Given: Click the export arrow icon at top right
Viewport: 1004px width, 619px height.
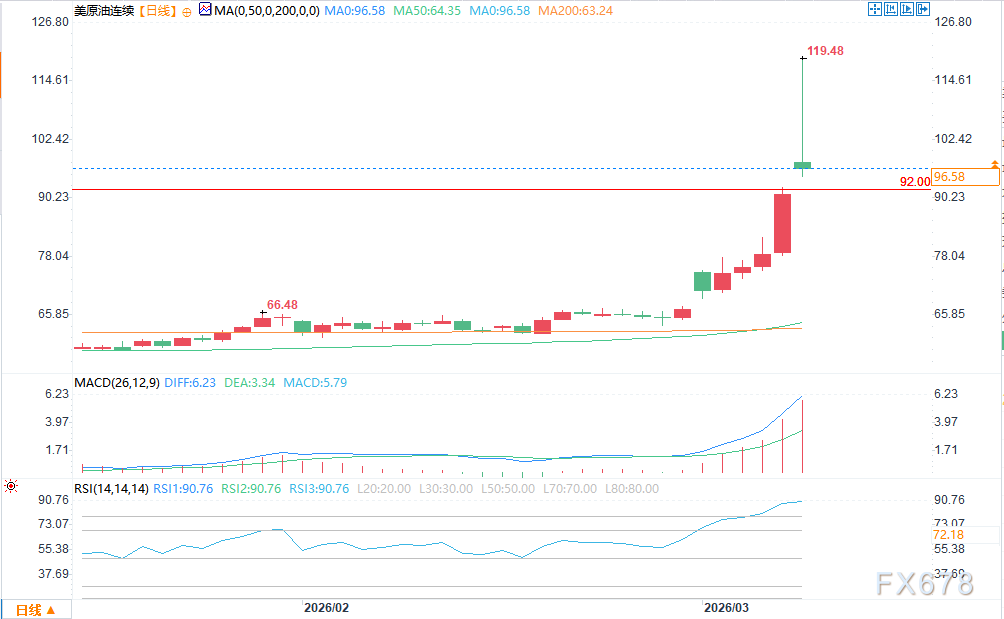Looking at the screenshot, I should [923, 9].
